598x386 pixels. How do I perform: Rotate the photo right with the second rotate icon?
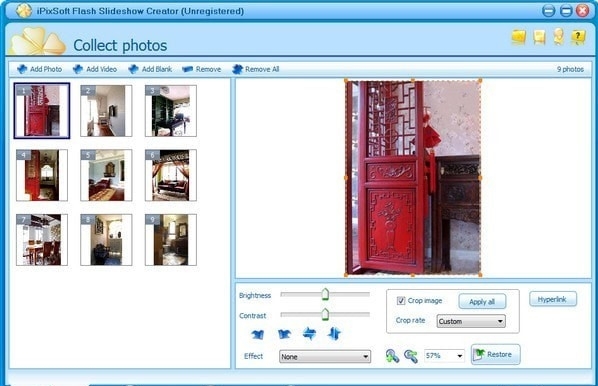(284, 335)
